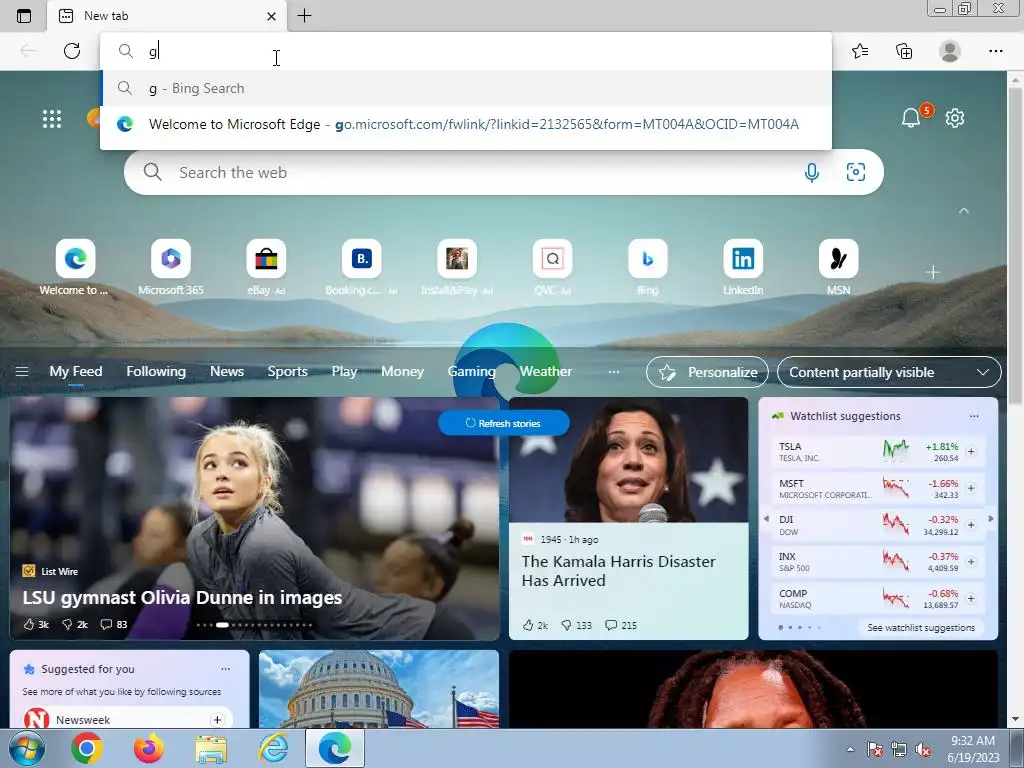Launch Google Chrome from the taskbar
The height and width of the screenshot is (768, 1024).
pos(87,748)
